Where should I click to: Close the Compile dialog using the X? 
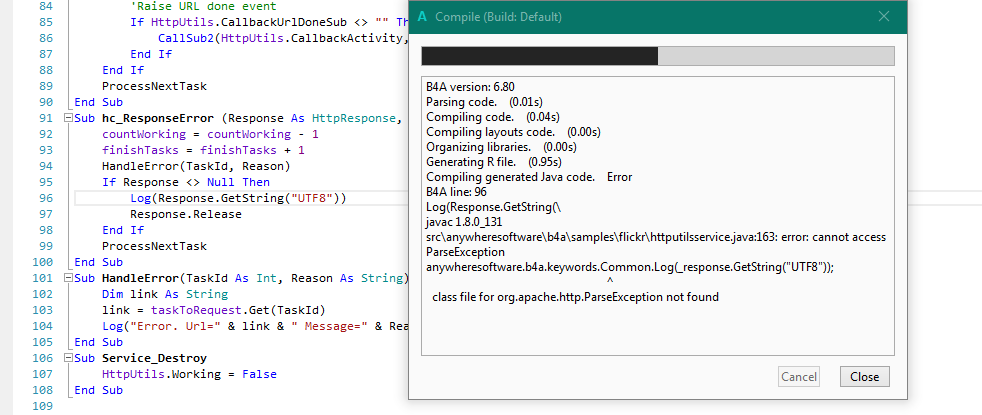pyautogui.click(x=884, y=17)
